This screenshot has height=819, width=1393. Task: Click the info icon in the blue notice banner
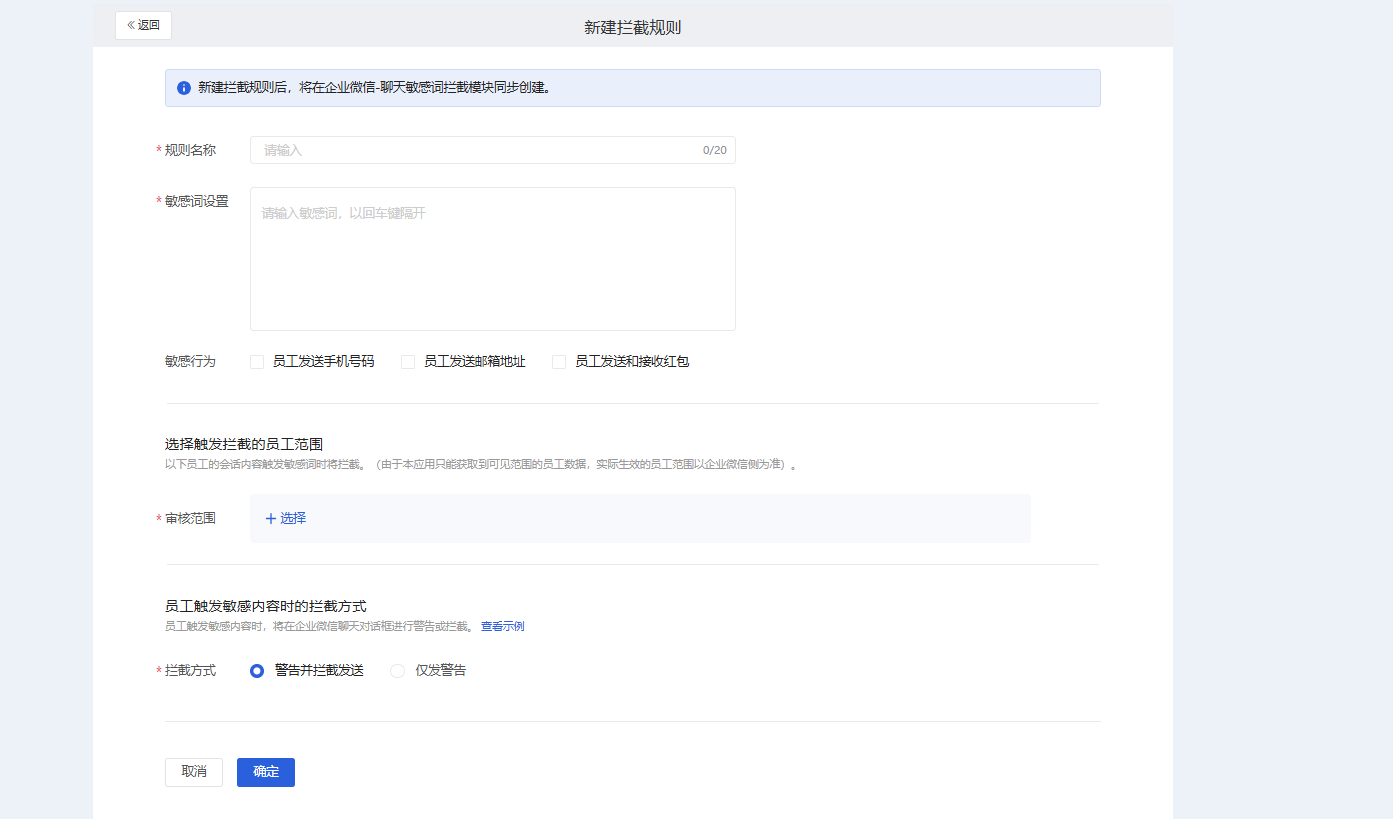(x=184, y=88)
